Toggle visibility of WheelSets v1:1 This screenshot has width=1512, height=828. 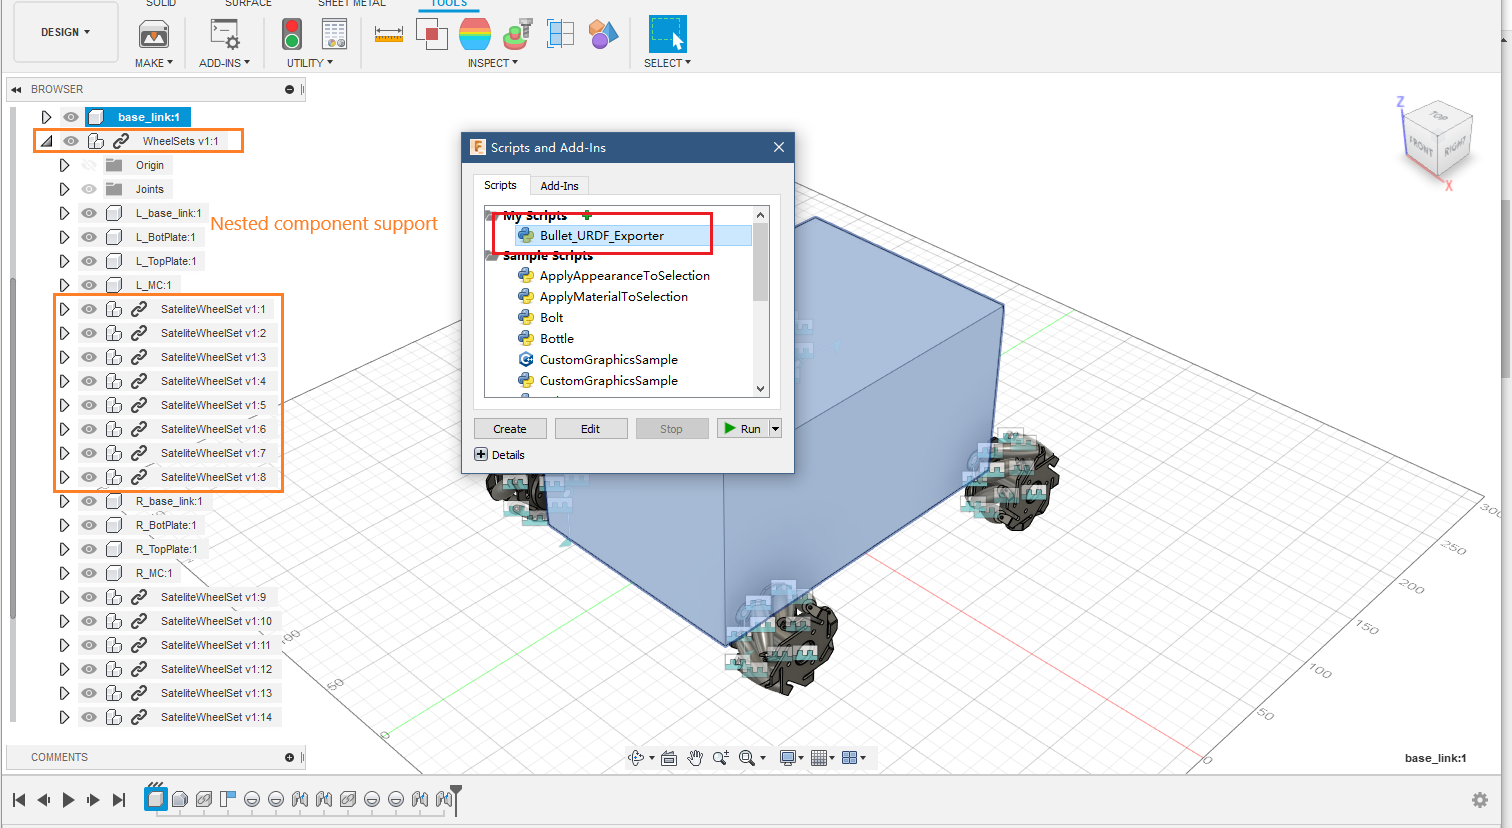[71, 141]
